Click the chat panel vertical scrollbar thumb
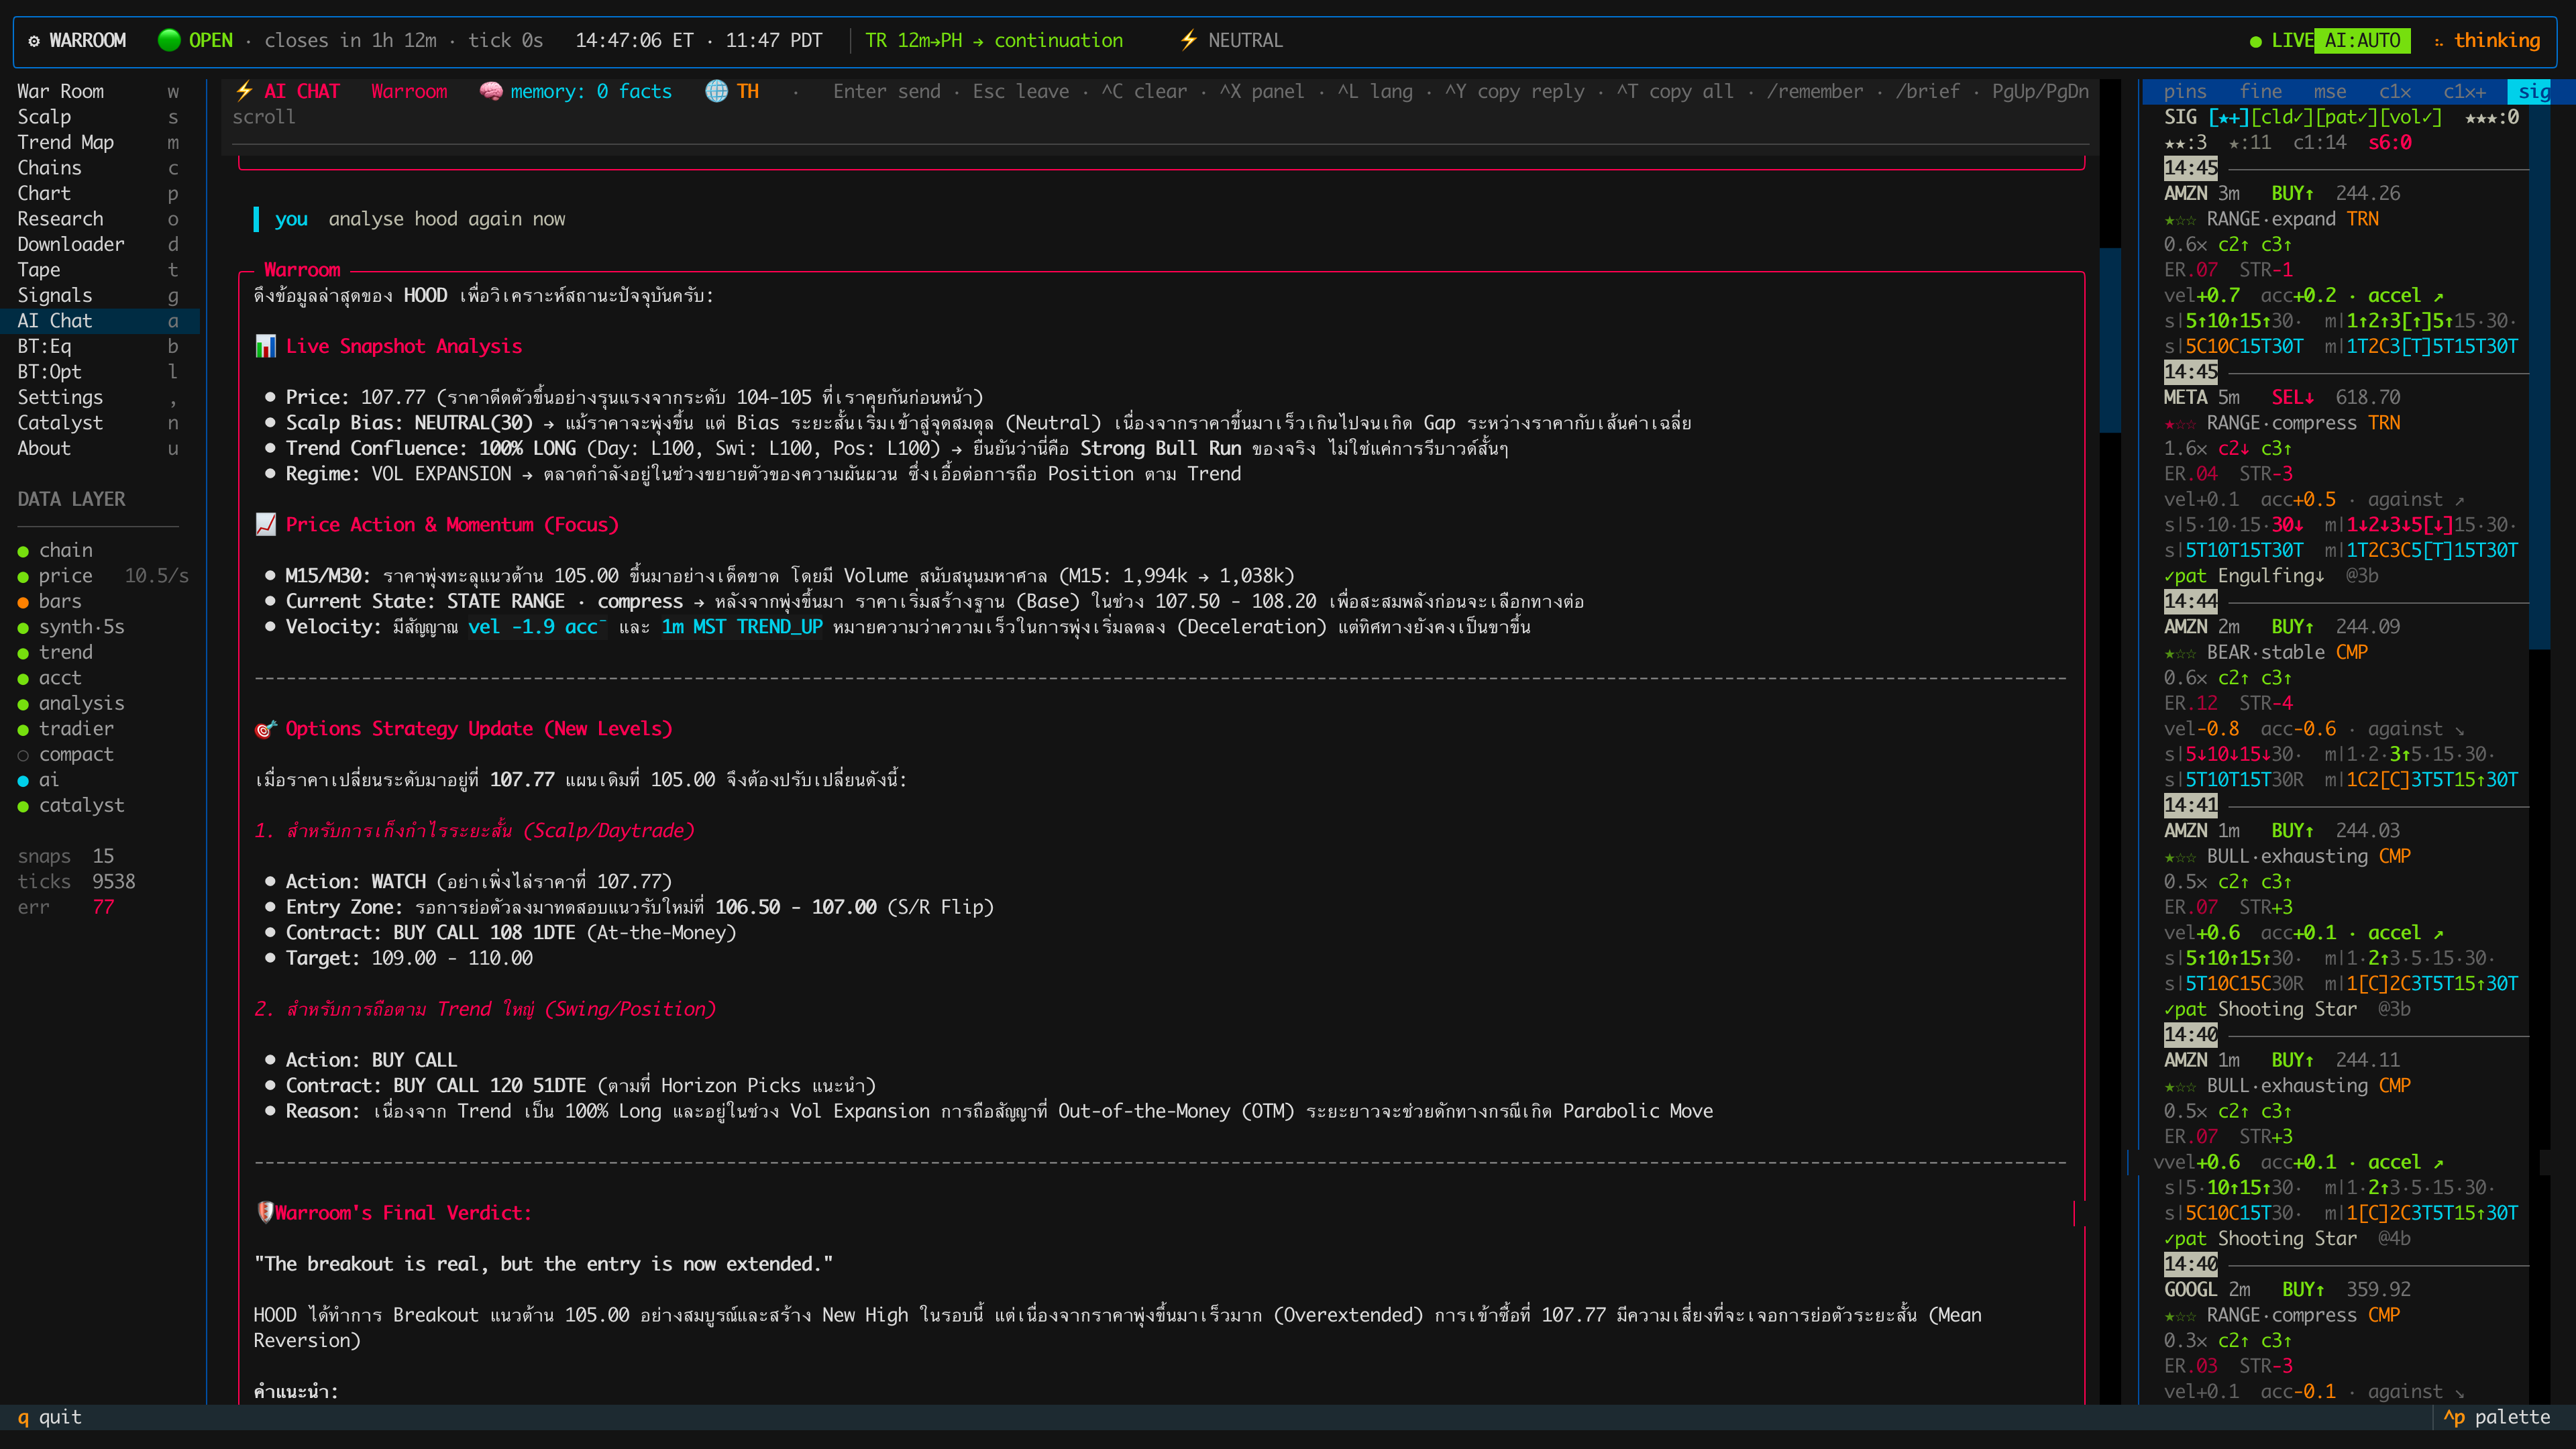 coord(2110,340)
